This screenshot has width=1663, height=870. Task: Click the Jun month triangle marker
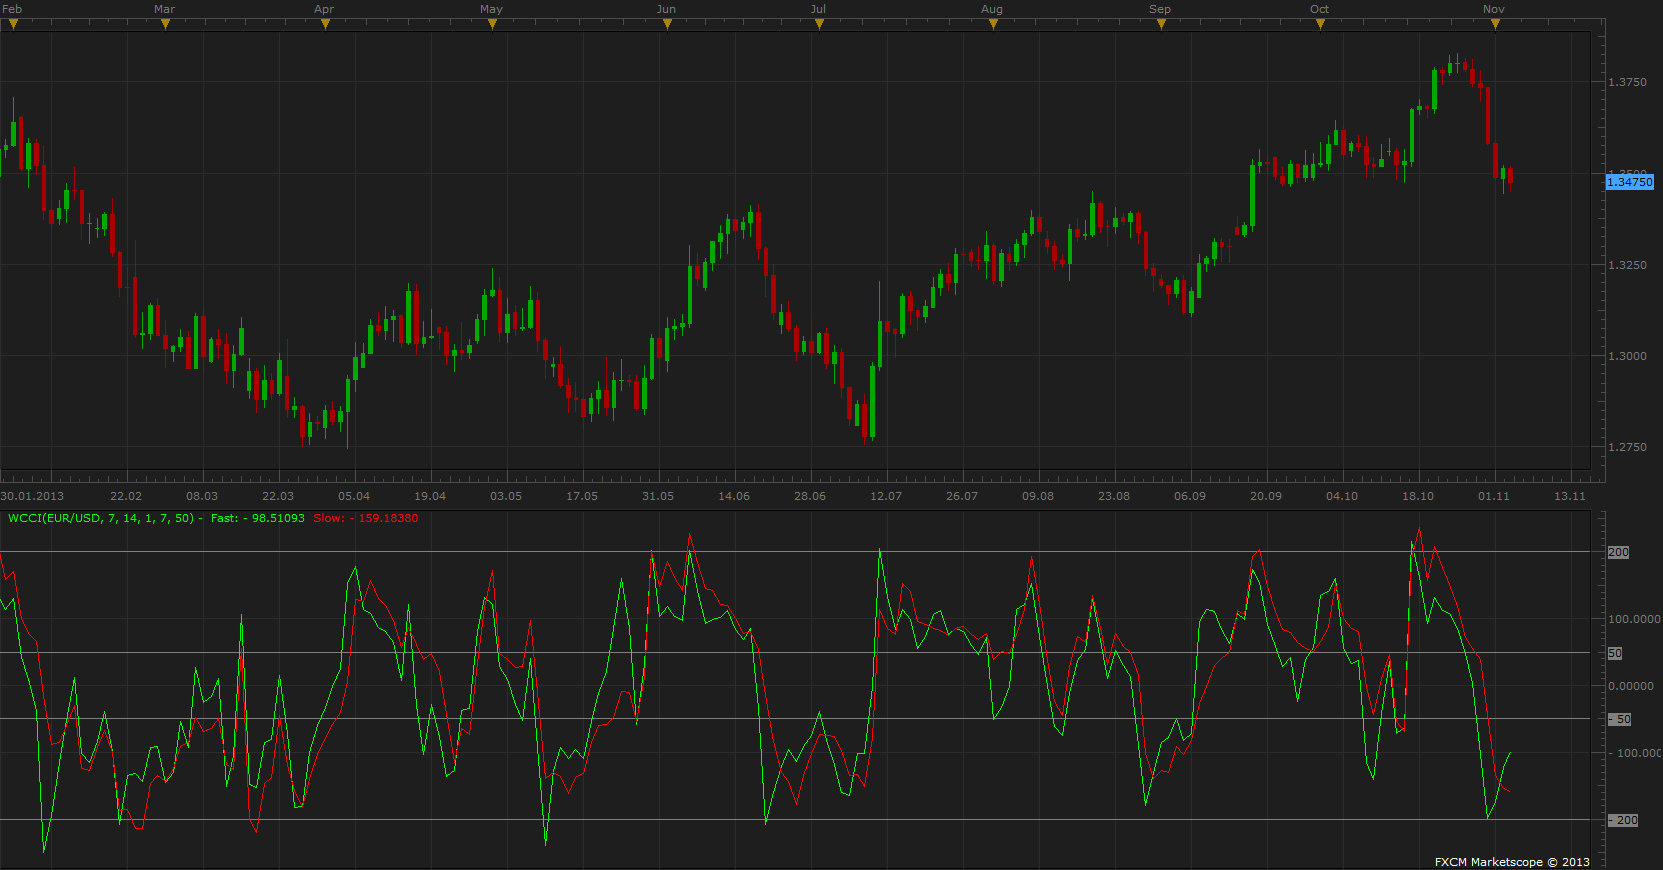click(x=667, y=24)
